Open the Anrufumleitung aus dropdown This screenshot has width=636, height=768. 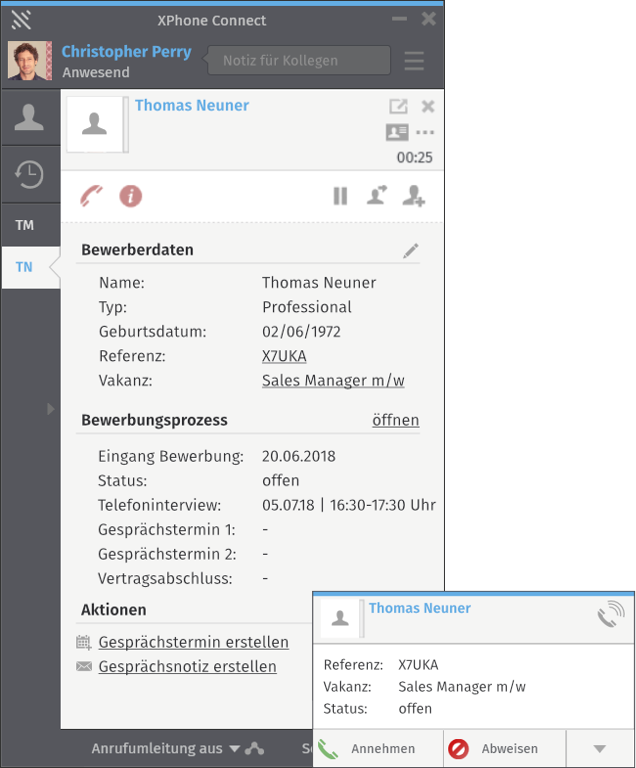click(x=166, y=748)
